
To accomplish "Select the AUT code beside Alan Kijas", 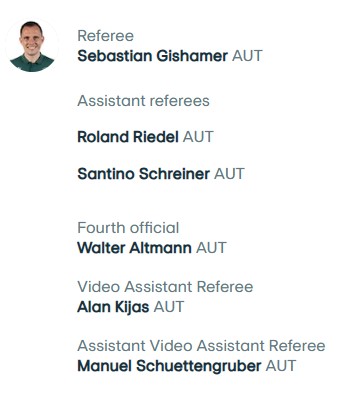I will 169,307.
